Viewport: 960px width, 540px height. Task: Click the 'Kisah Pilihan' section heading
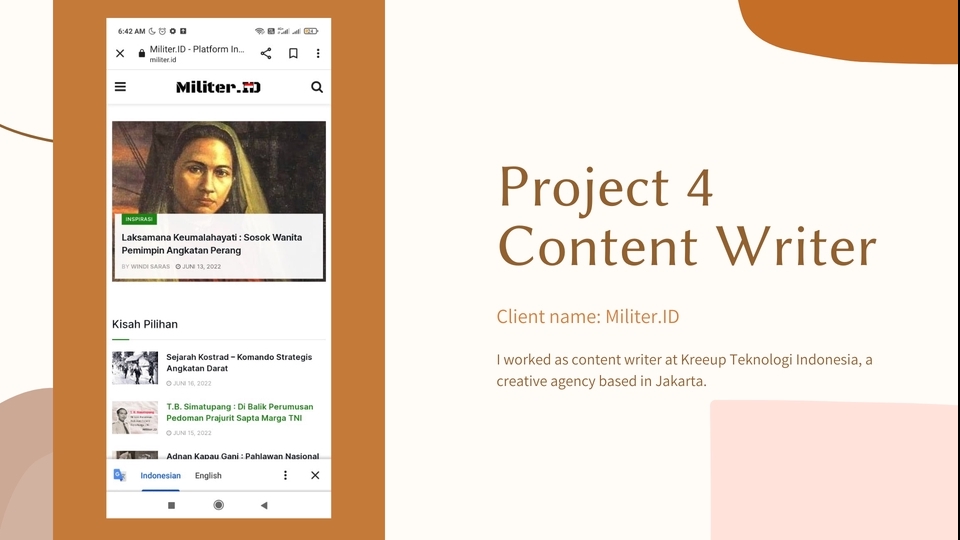pyautogui.click(x=145, y=324)
